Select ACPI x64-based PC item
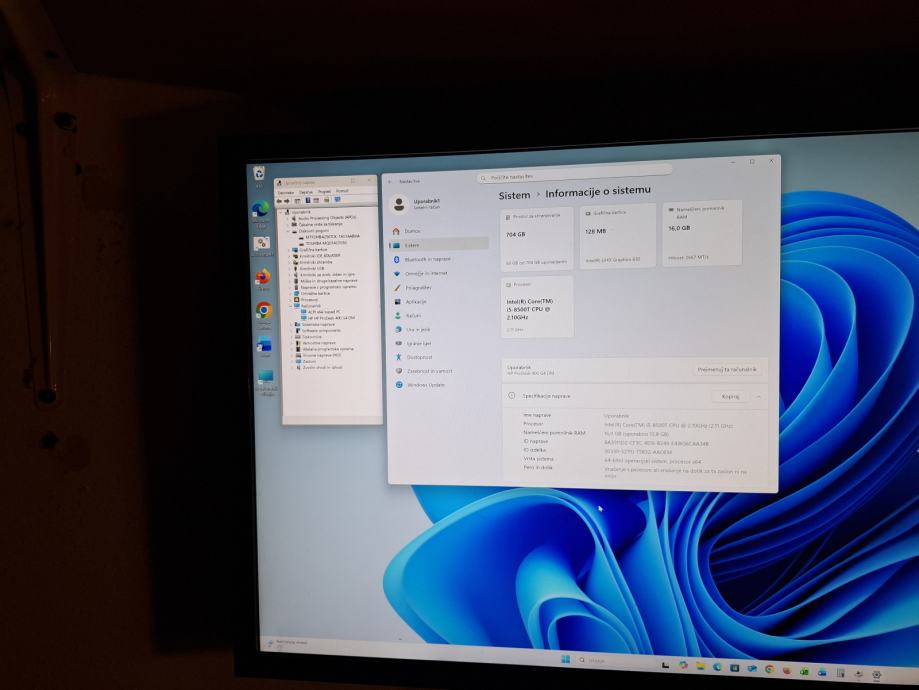The width and height of the screenshot is (919, 690). [324, 312]
